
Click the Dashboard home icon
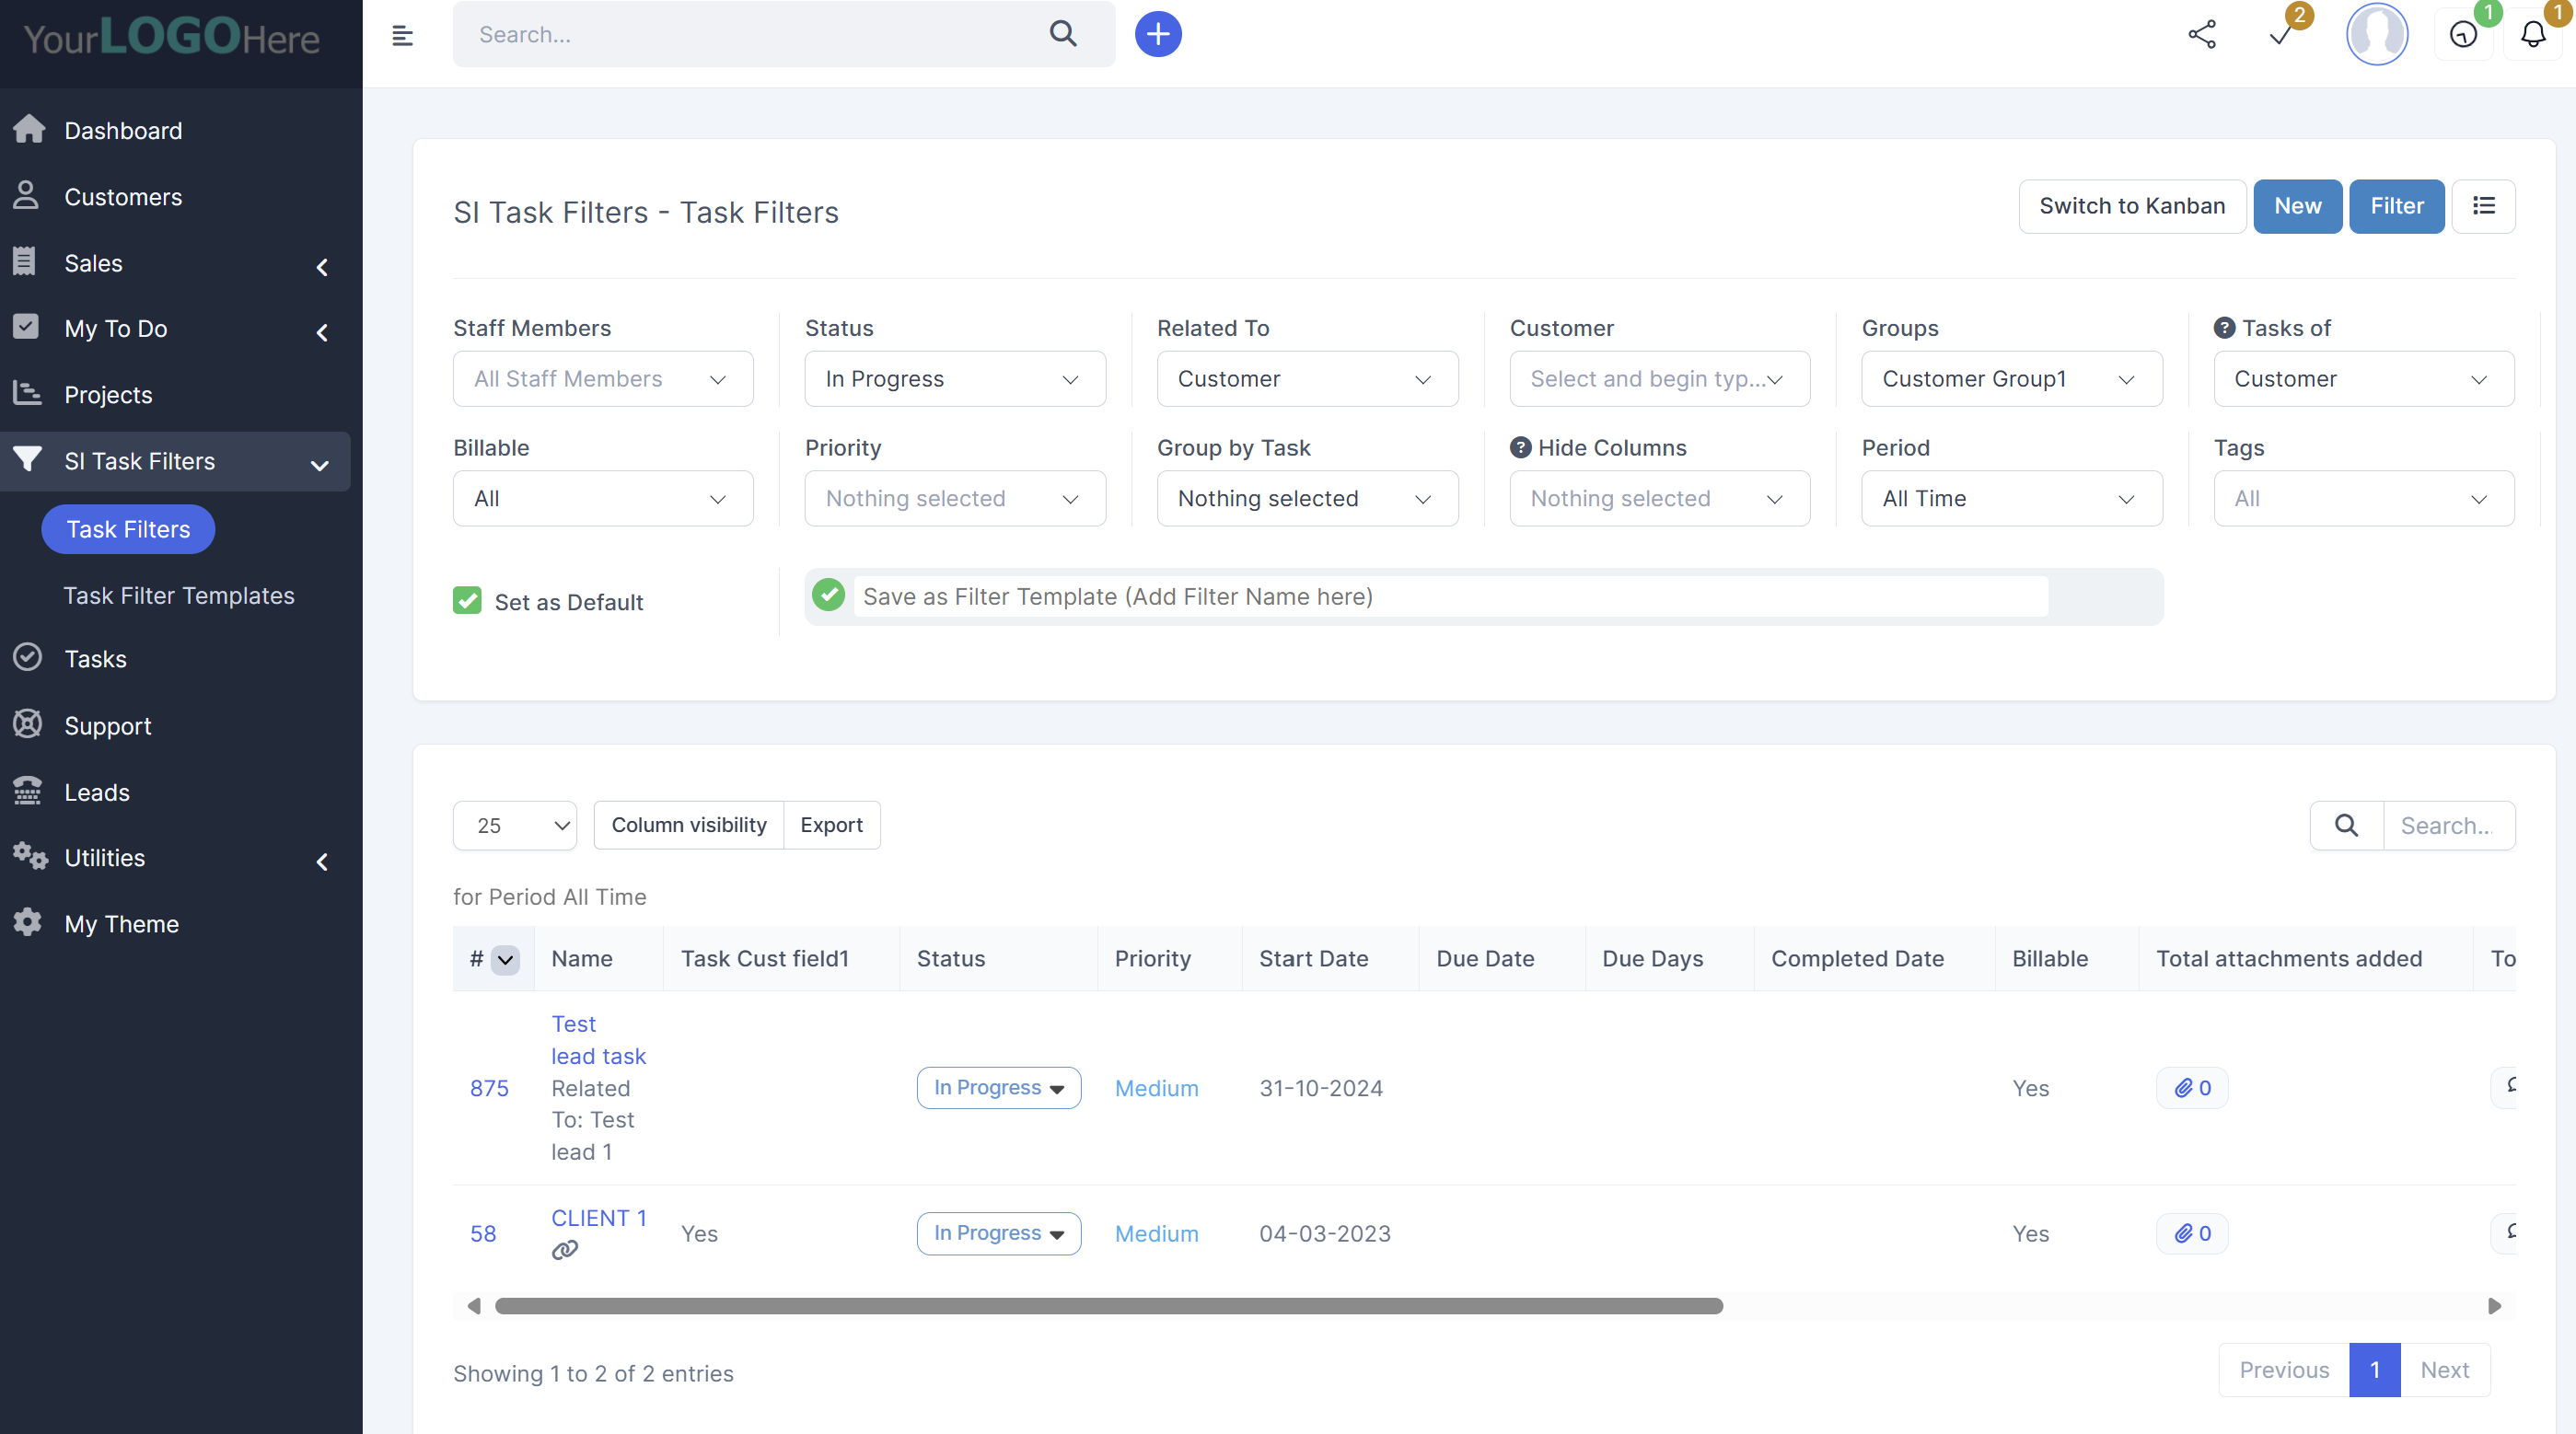(29, 129)
